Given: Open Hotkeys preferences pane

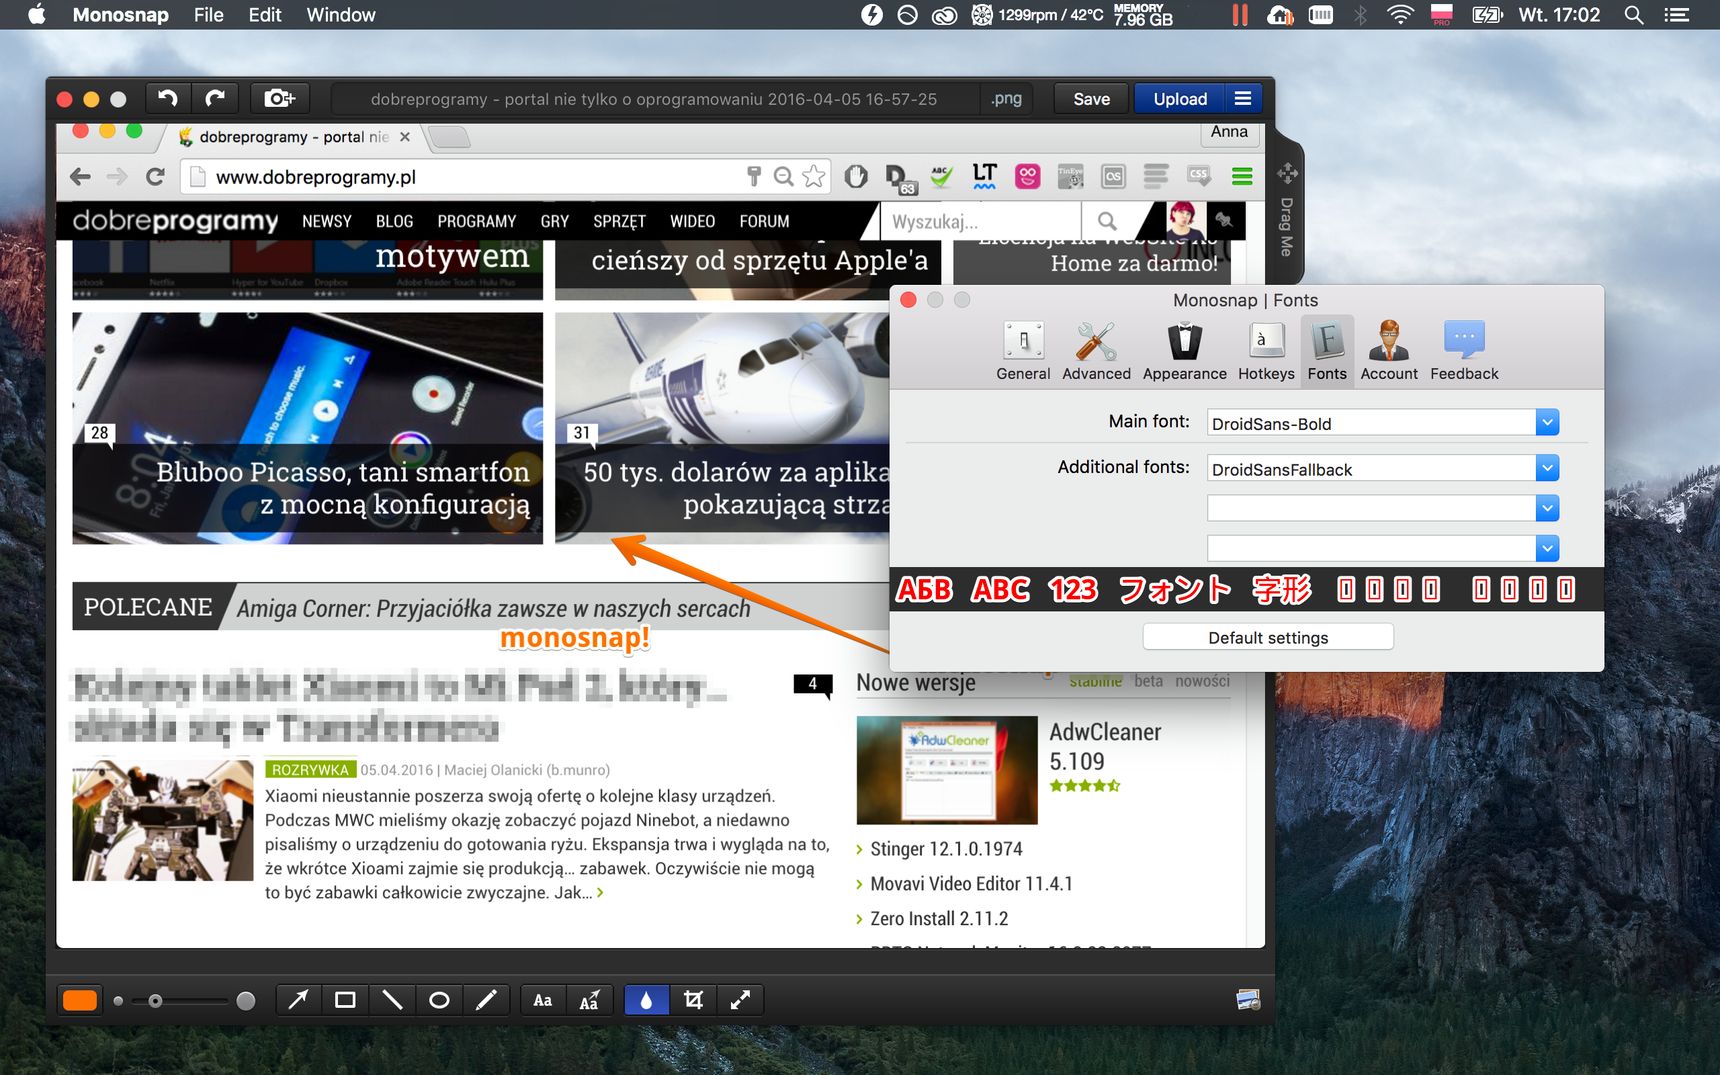Looking at the screenshot, I should (x=1266, y=351).
